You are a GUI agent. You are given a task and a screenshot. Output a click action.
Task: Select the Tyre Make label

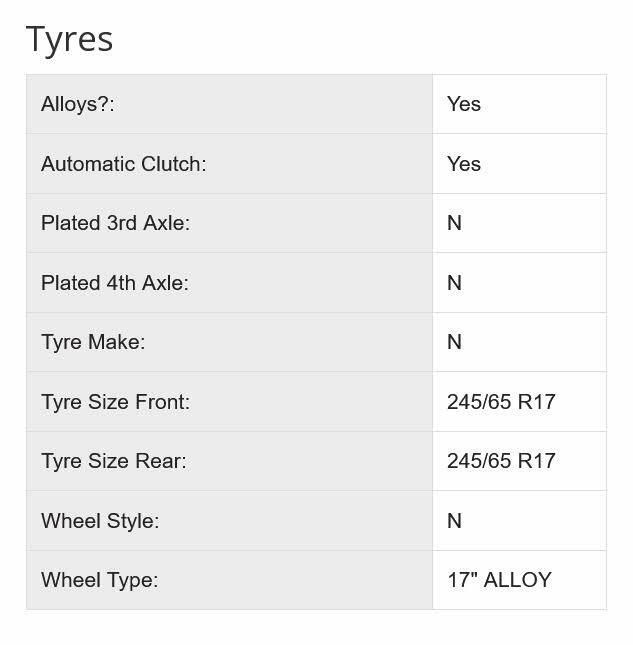(93, 342)
